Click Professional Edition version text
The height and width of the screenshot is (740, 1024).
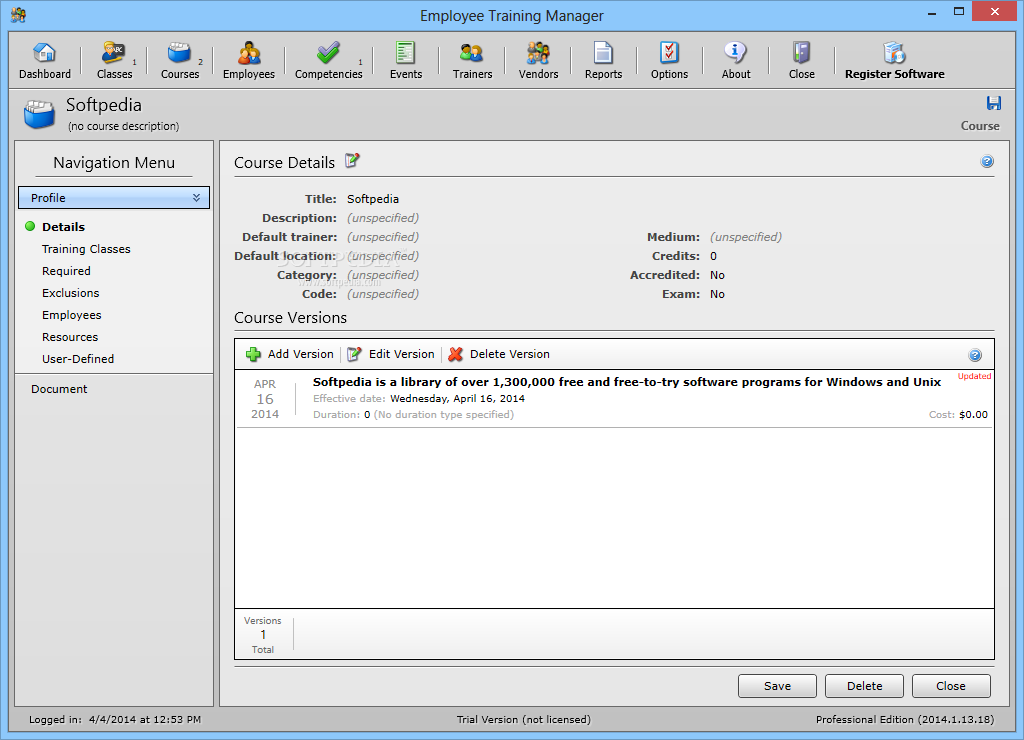point(905,720)
